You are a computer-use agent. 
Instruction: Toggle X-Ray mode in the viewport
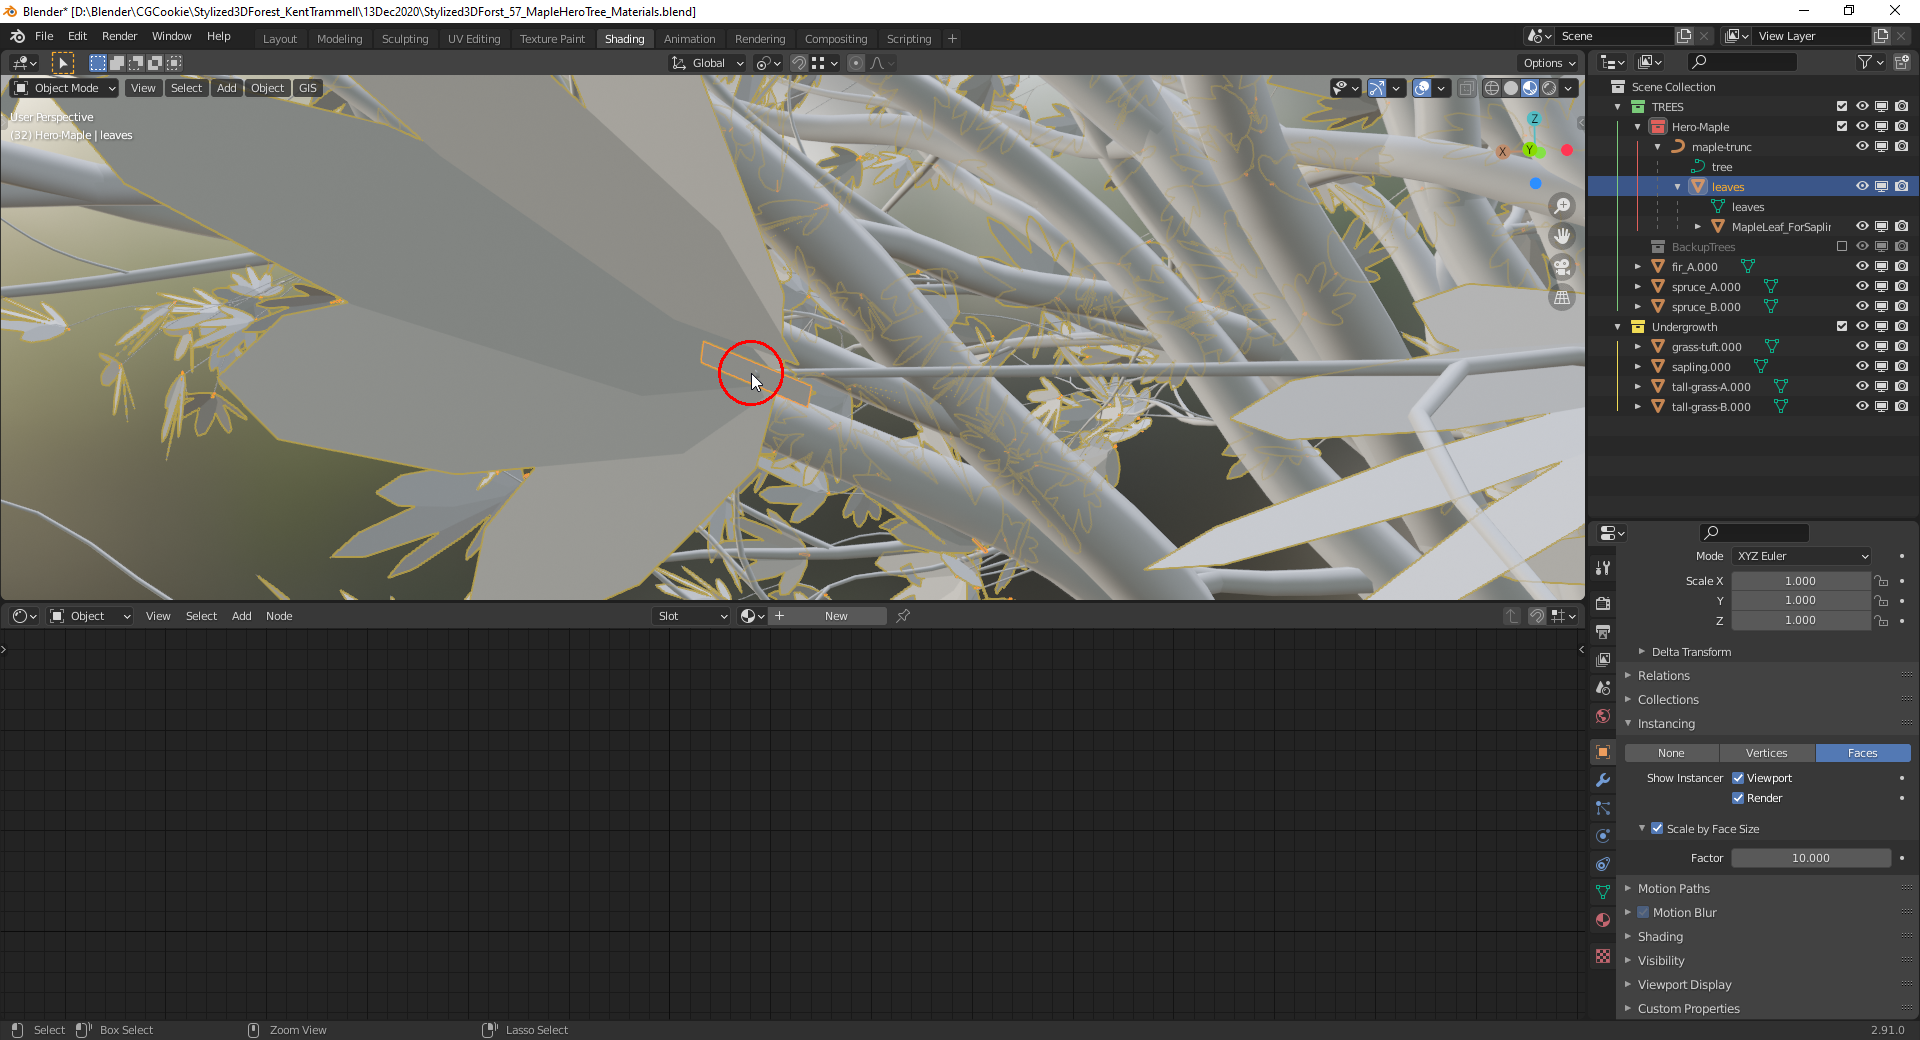1466,88
